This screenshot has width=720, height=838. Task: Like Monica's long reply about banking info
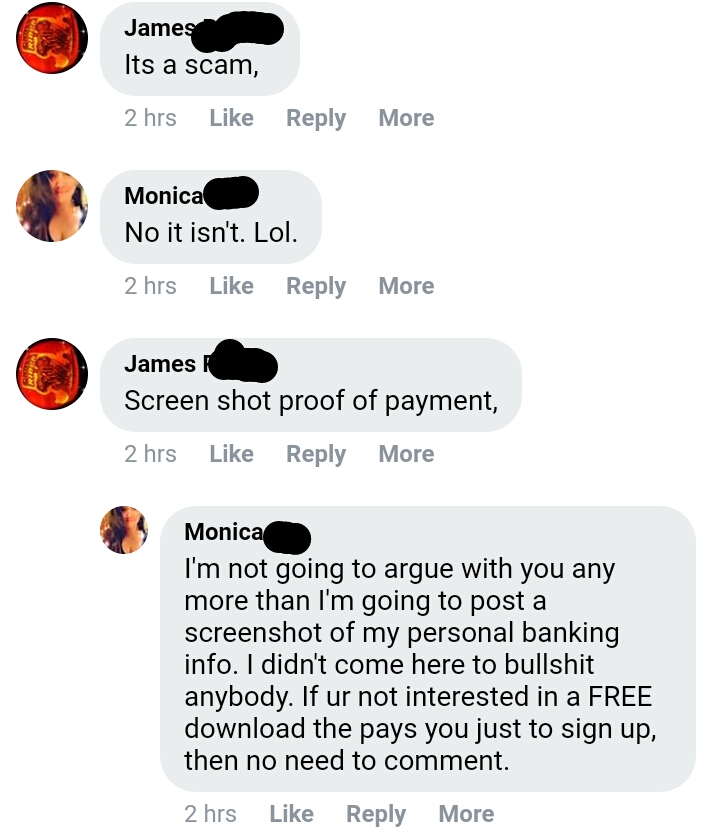pos(291,813)
